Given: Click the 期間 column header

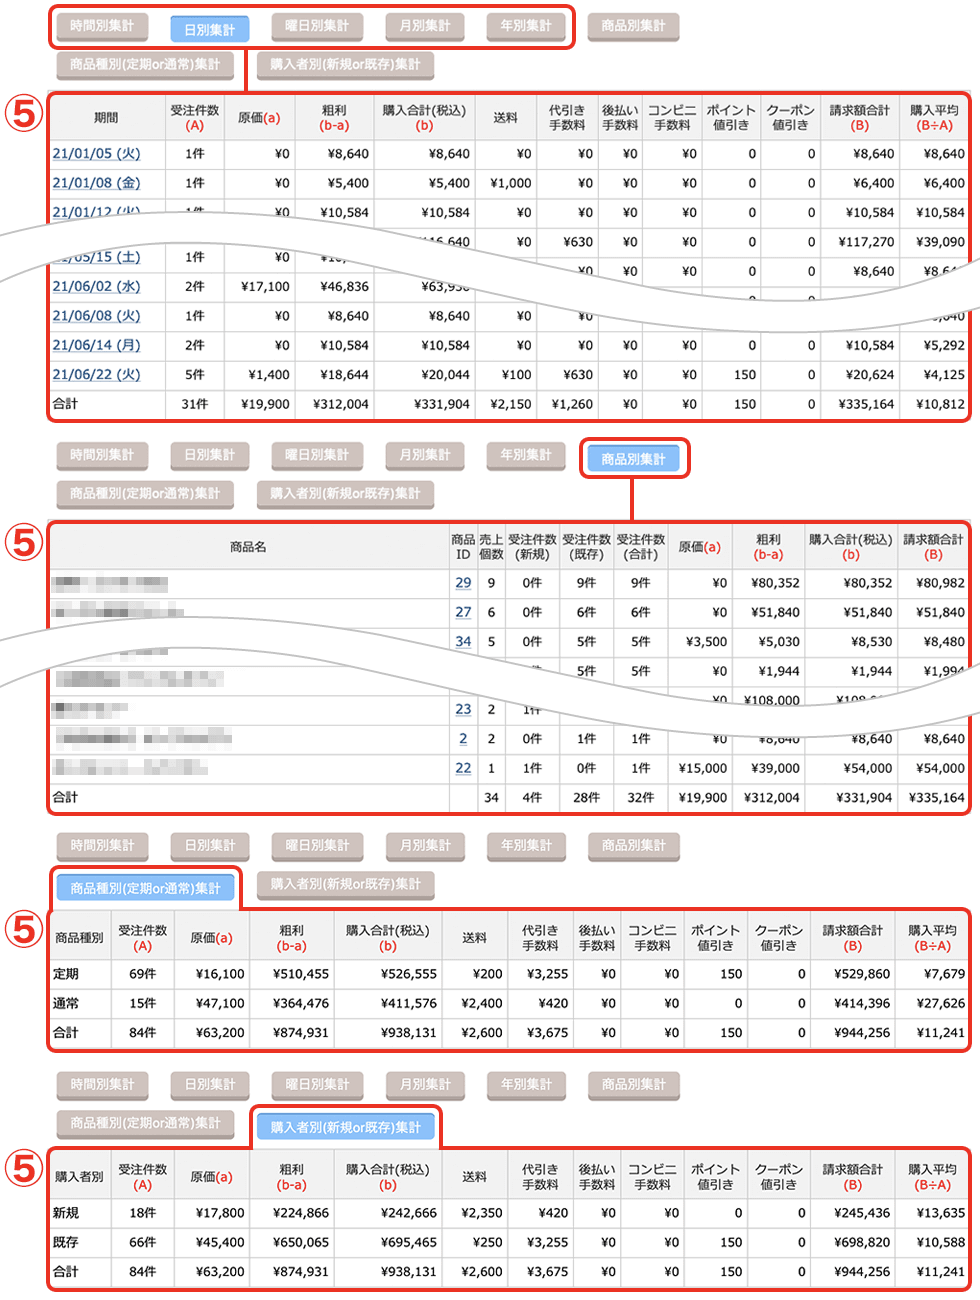Looking at the screenshot, I should click(x=107, y=118).
